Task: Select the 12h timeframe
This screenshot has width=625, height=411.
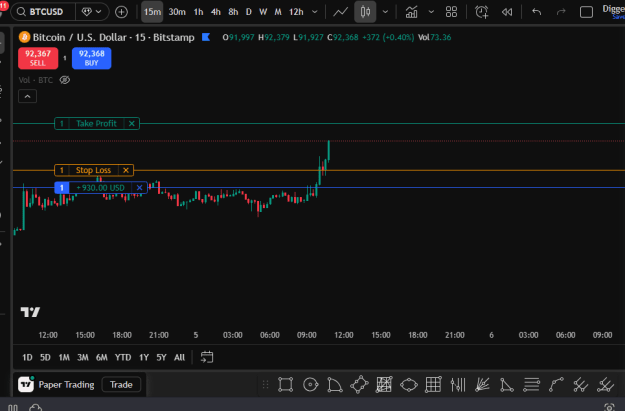Action: (x=296, y=12)
